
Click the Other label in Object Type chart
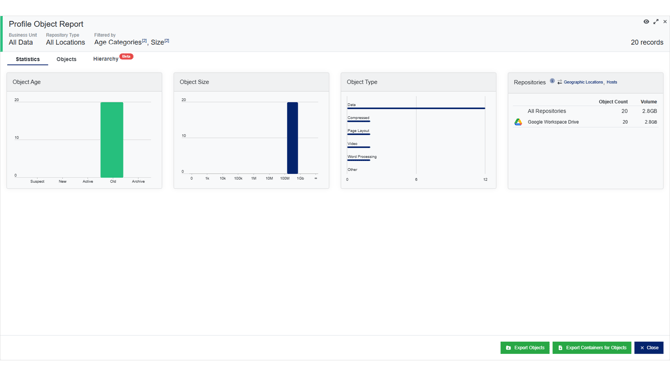(352, 170)
